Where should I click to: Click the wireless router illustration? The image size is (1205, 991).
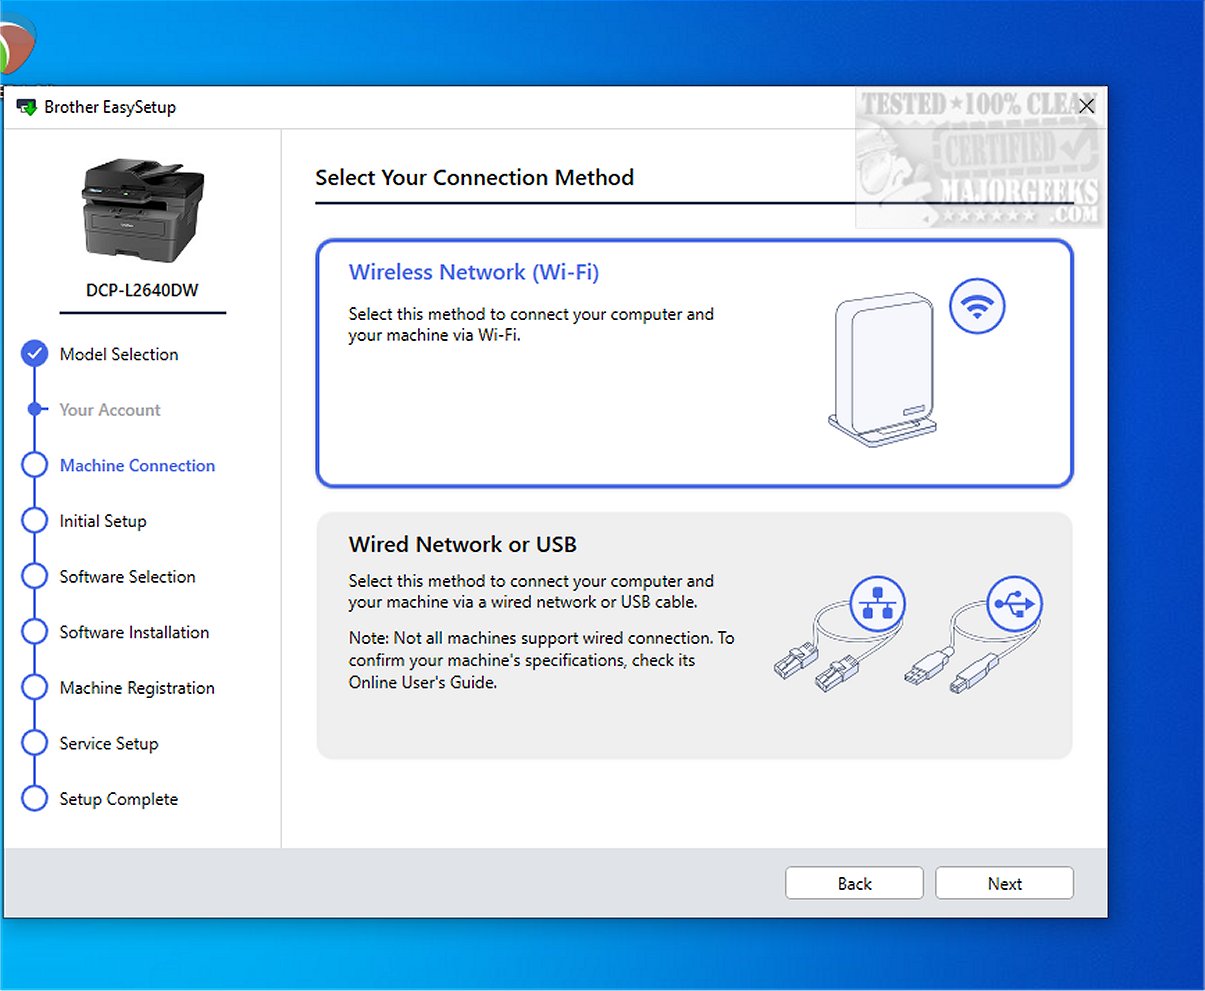pyautogui.click(x=884, y=368)
